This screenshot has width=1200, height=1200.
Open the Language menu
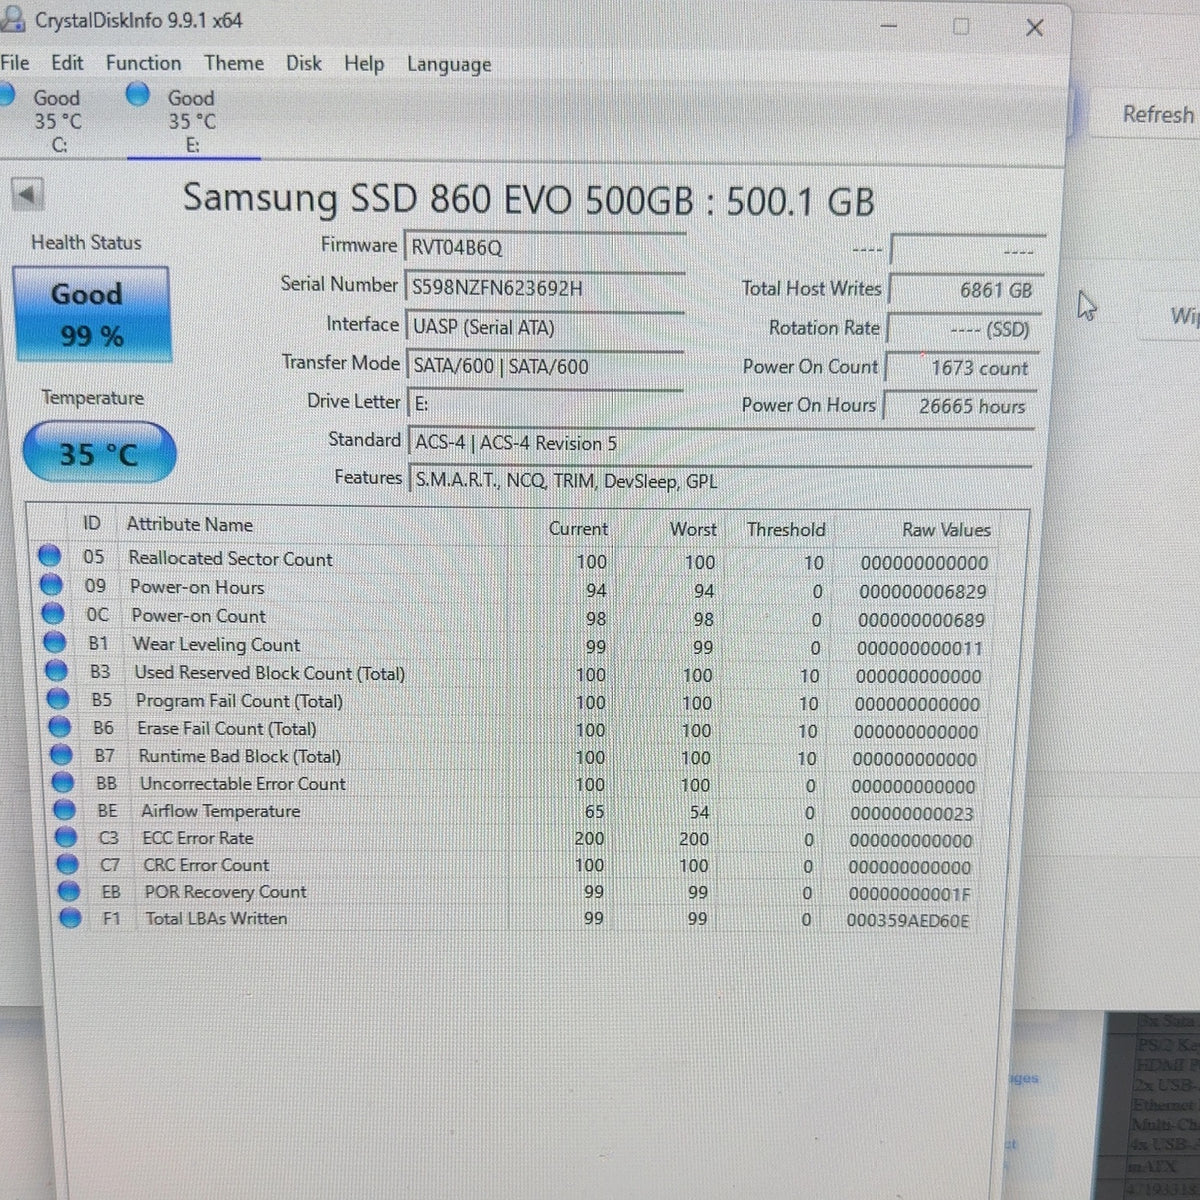click(x=449, y=65)
